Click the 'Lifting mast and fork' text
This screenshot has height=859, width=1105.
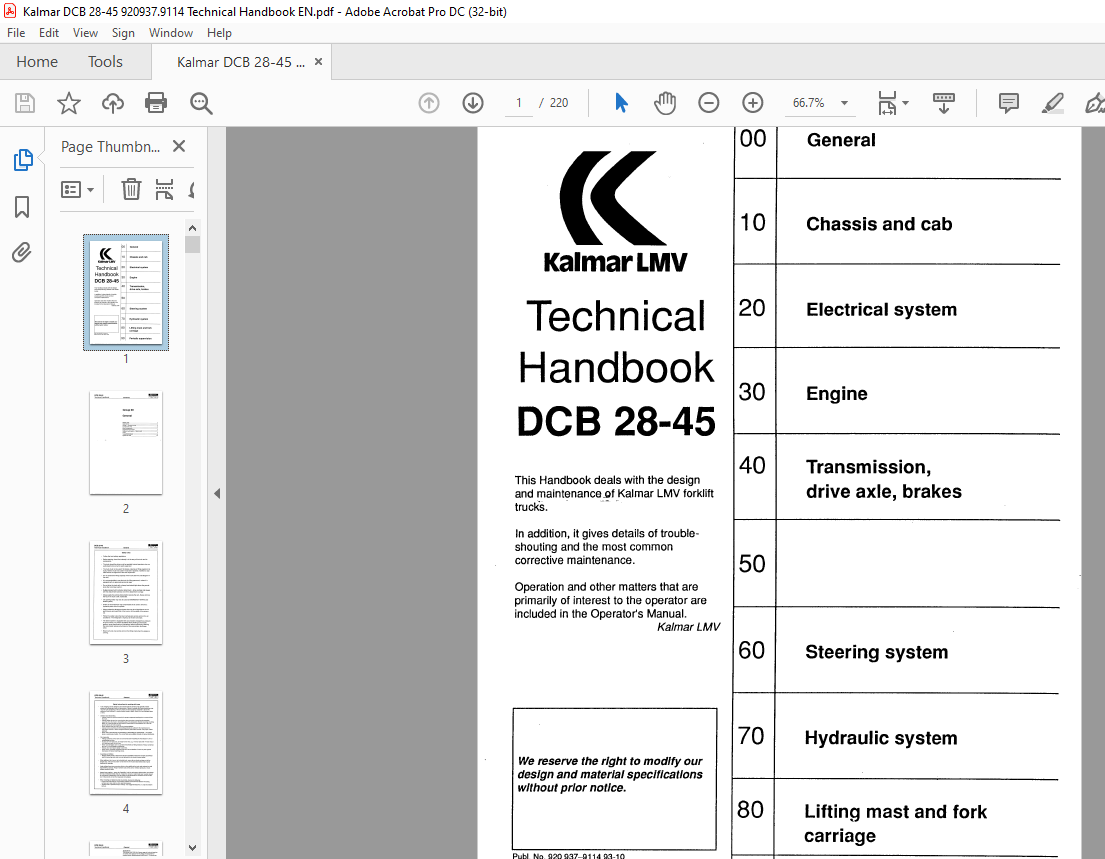coord(895,812)
